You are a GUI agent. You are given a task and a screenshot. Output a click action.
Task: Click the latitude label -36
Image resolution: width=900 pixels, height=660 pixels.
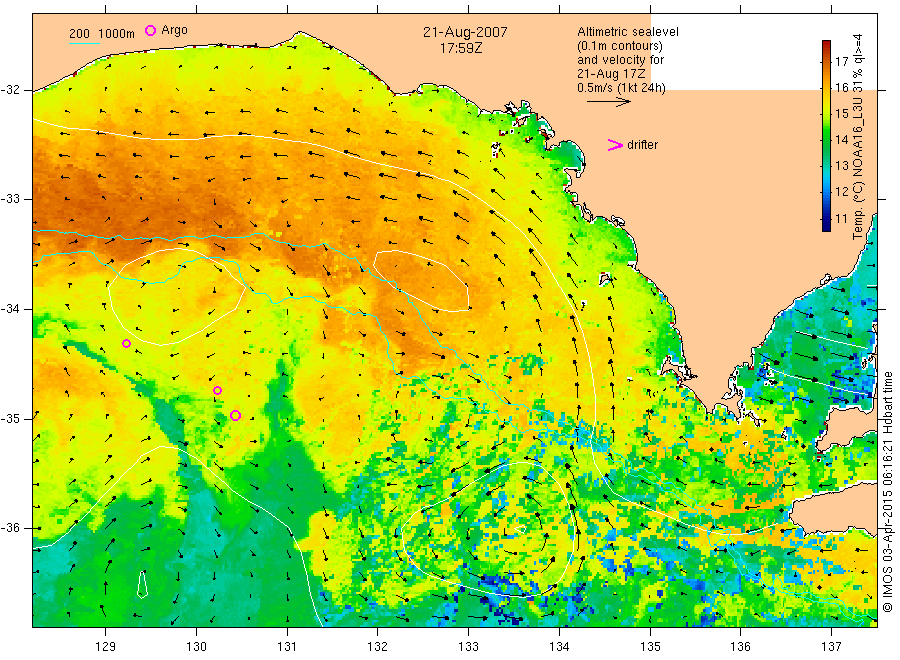click(10, 527)
